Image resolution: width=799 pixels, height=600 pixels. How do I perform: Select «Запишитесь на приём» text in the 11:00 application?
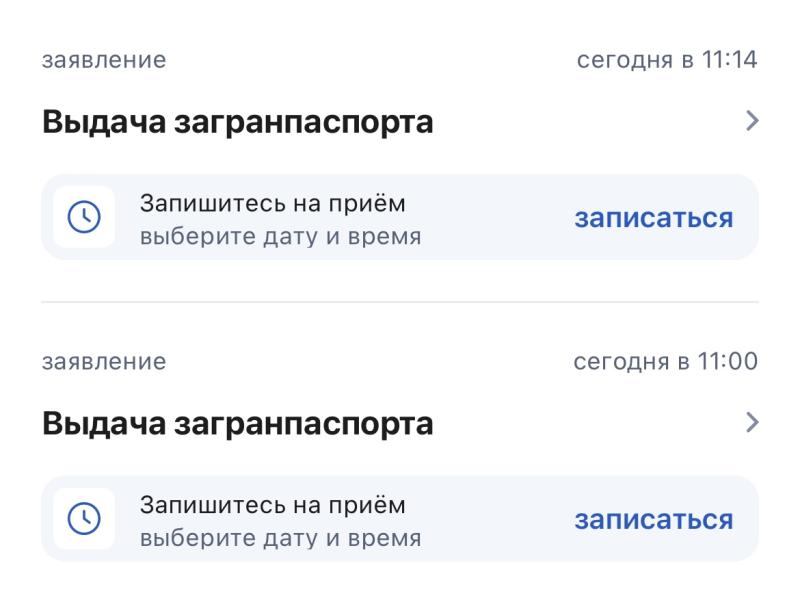[x=272, y=504]
